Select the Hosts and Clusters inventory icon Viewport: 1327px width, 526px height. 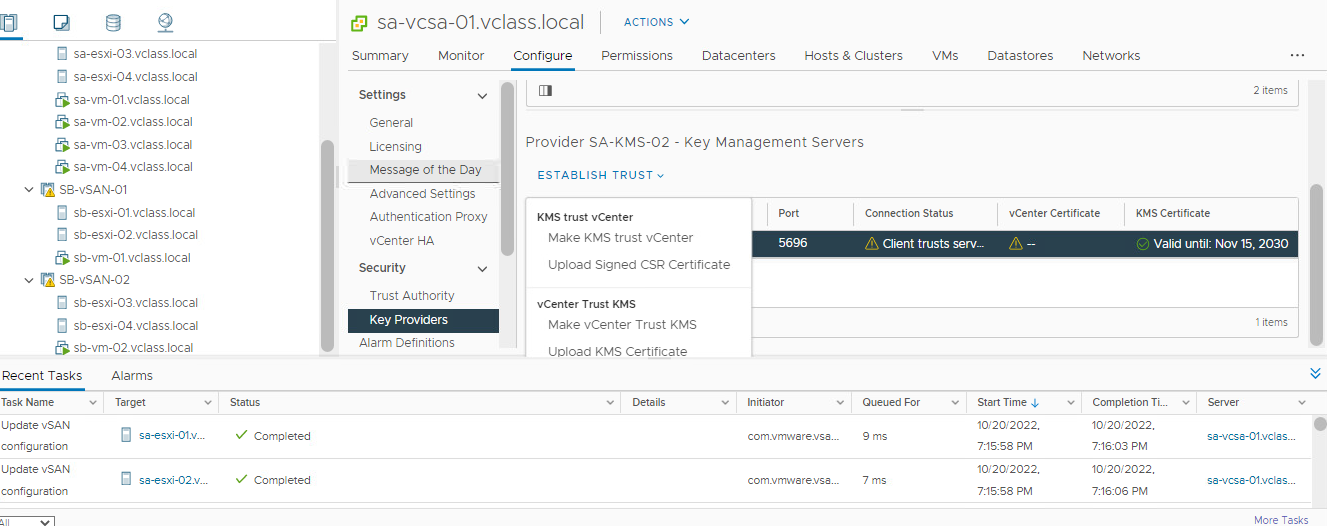tap(8, 22)
